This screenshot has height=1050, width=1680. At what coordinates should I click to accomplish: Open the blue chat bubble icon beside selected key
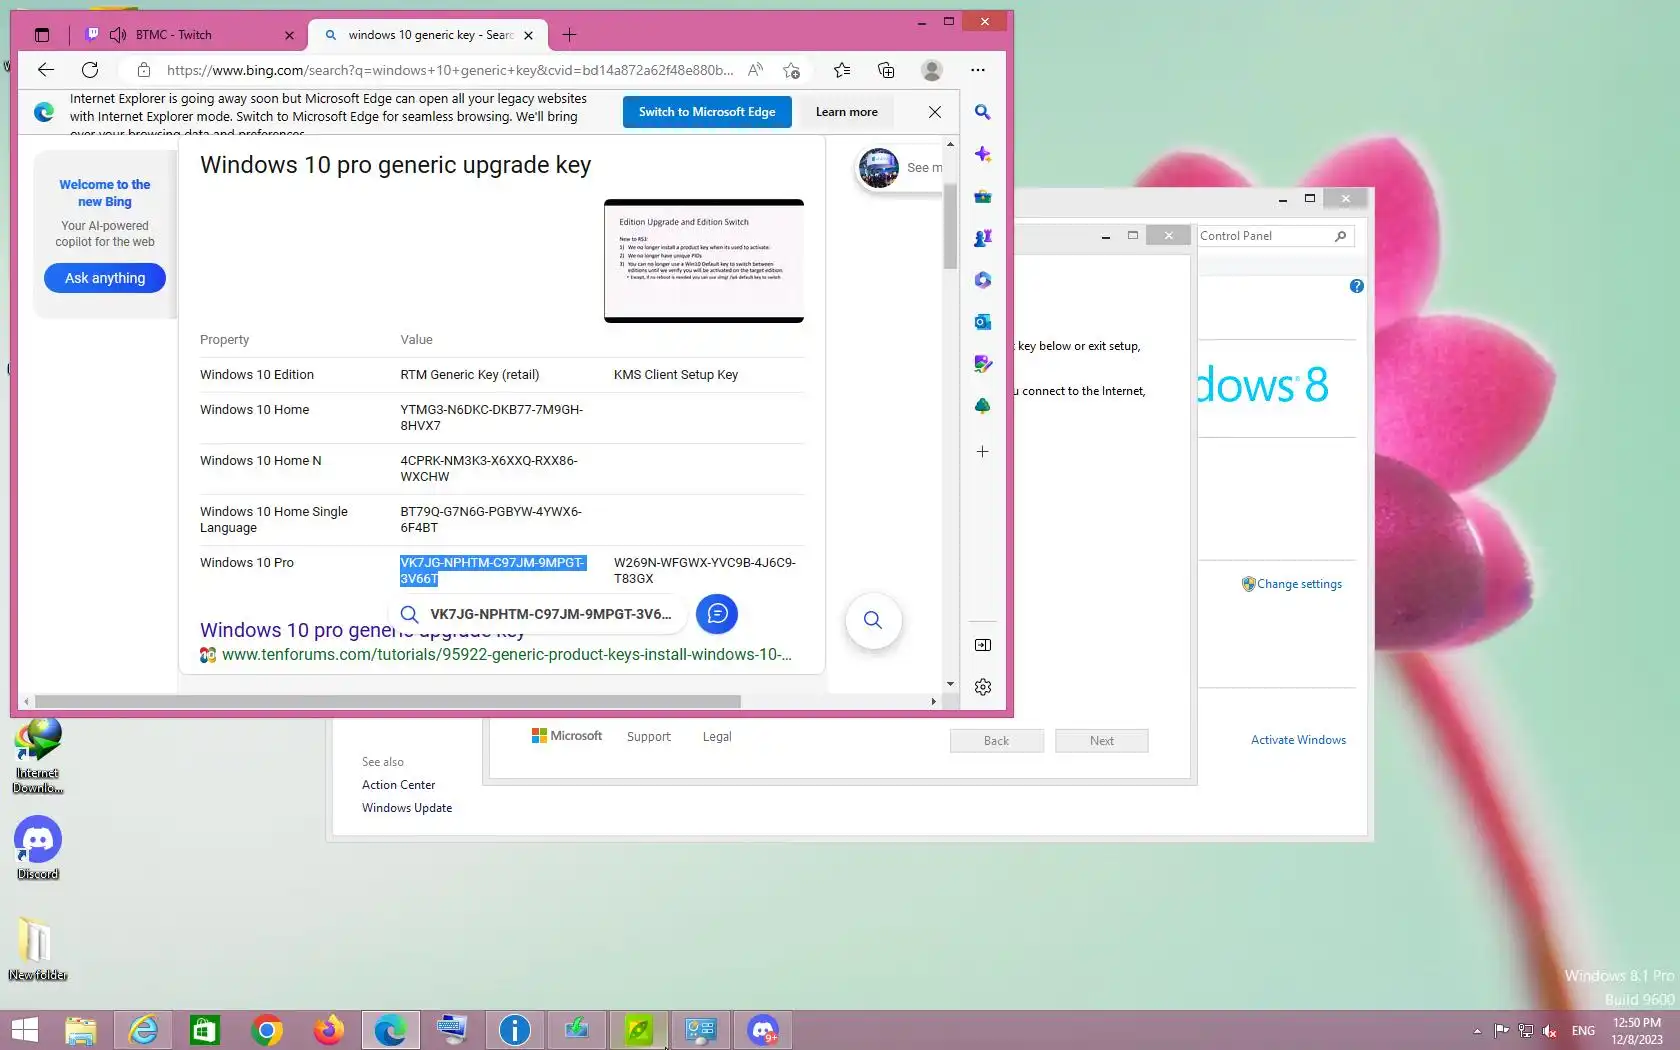[717, 614]
